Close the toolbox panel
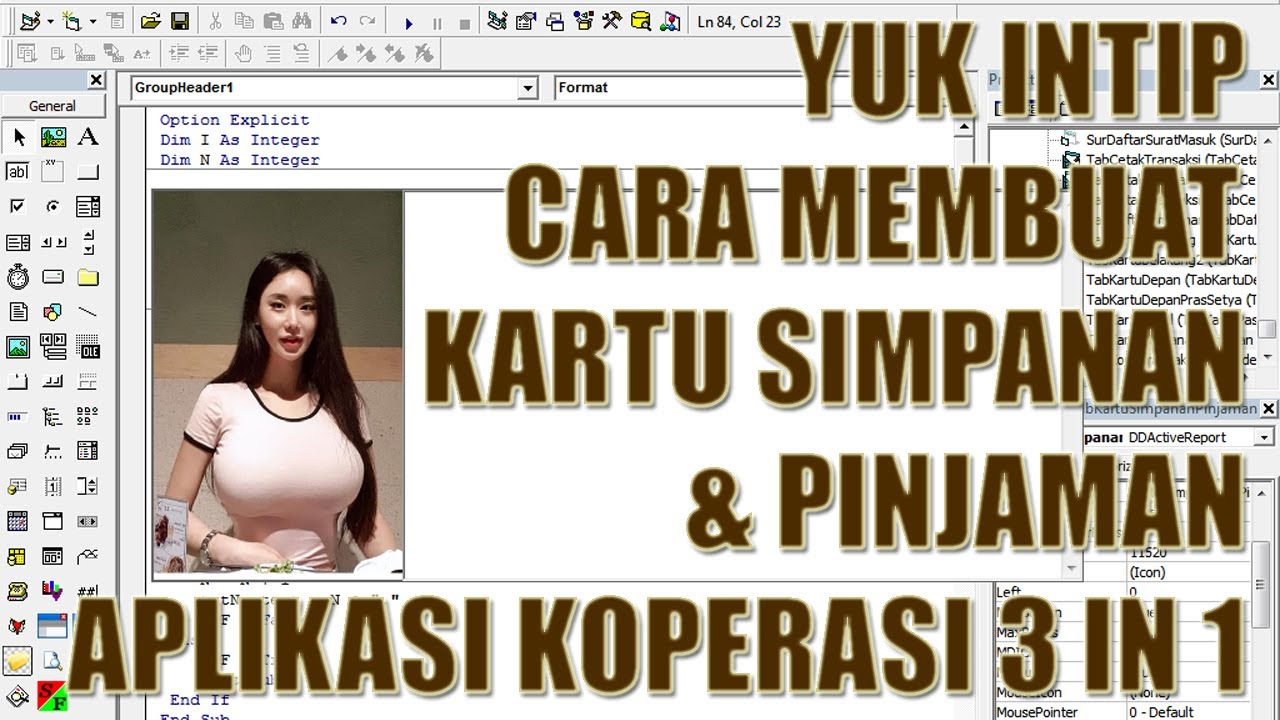The width and height of the screenshot is (1280, 720). point(96,80)
